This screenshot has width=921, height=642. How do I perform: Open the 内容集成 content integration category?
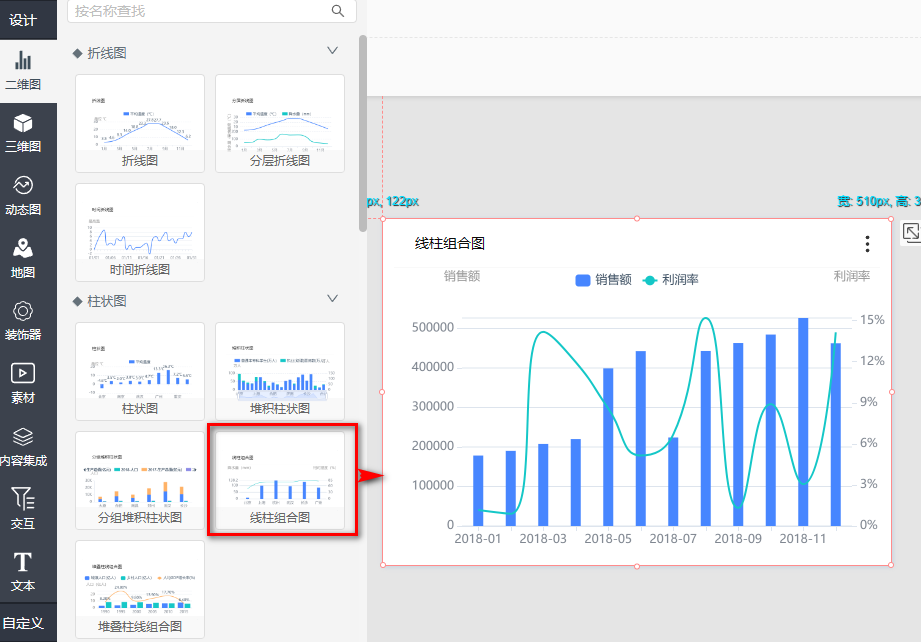(22, 446)
